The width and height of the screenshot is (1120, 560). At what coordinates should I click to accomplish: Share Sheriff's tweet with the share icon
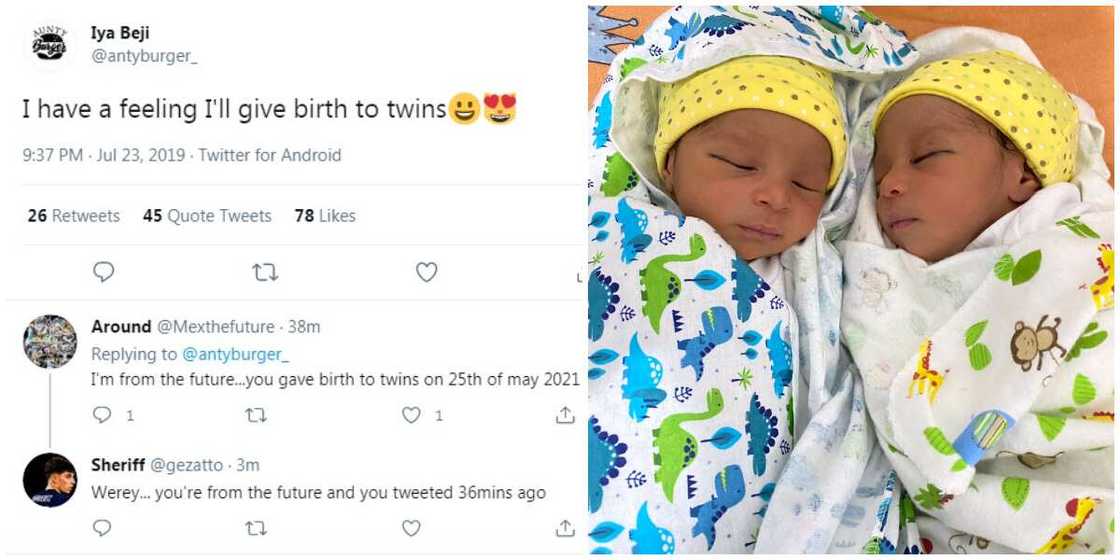[565, 527]
